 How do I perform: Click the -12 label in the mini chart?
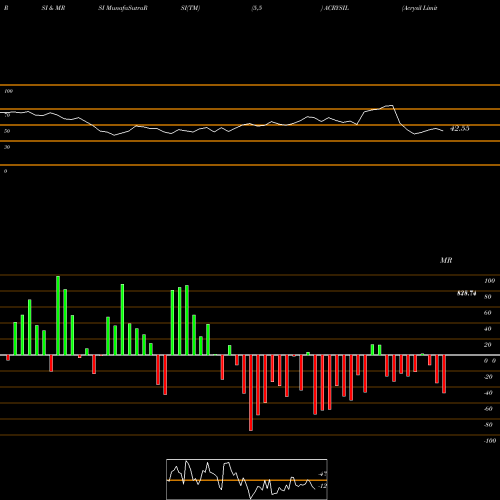(x=322, y=486)
